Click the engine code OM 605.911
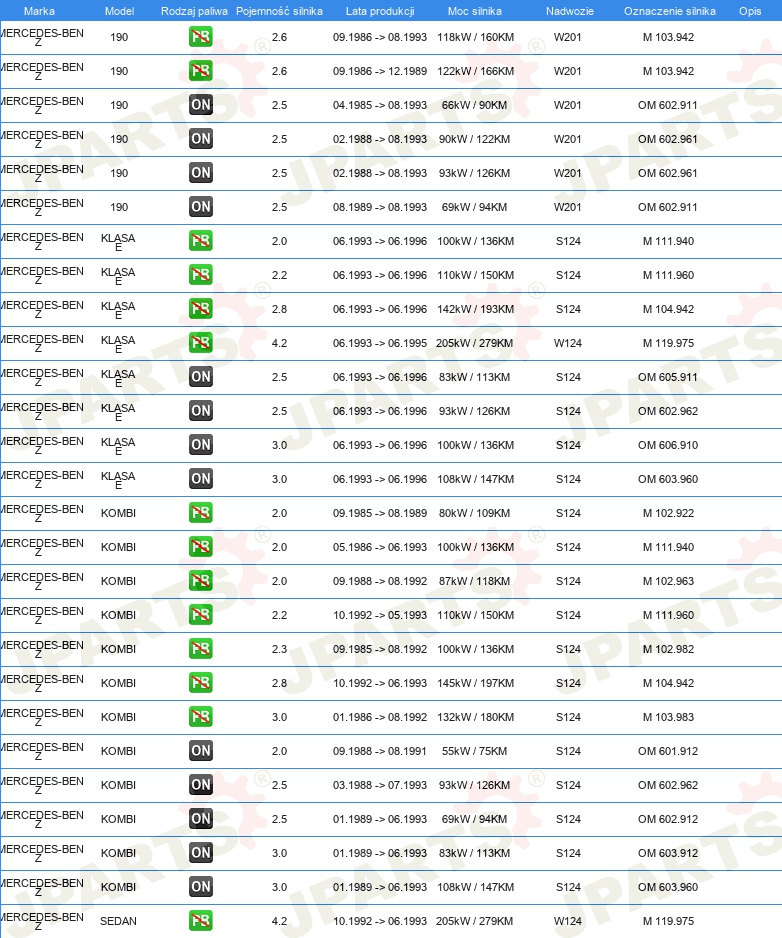The width and height of the screenshot is (782, 938). 668,377
